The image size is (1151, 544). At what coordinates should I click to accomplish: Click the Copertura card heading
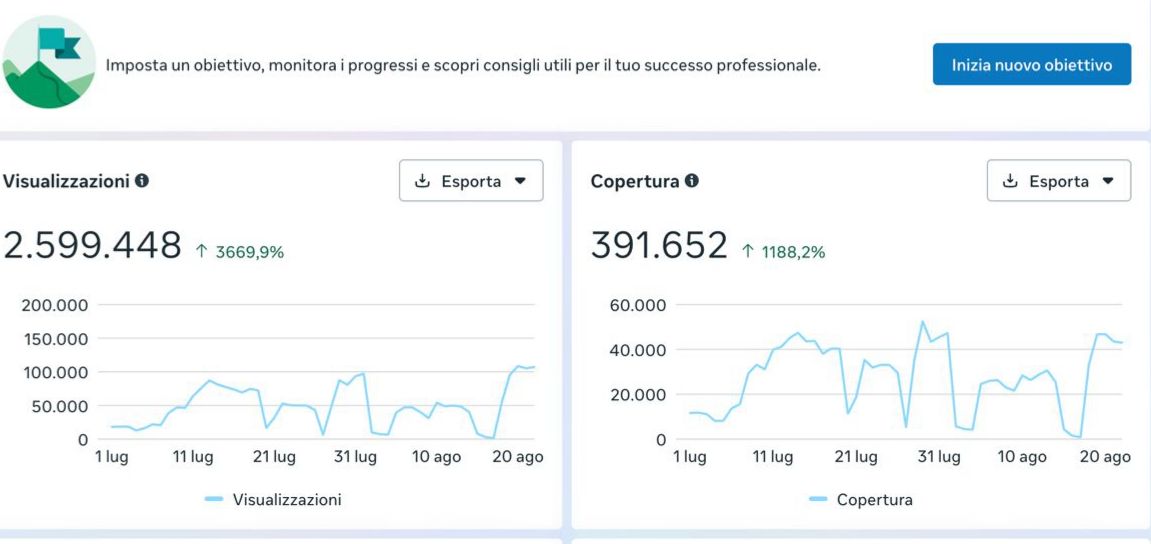(x=635, y=181)
